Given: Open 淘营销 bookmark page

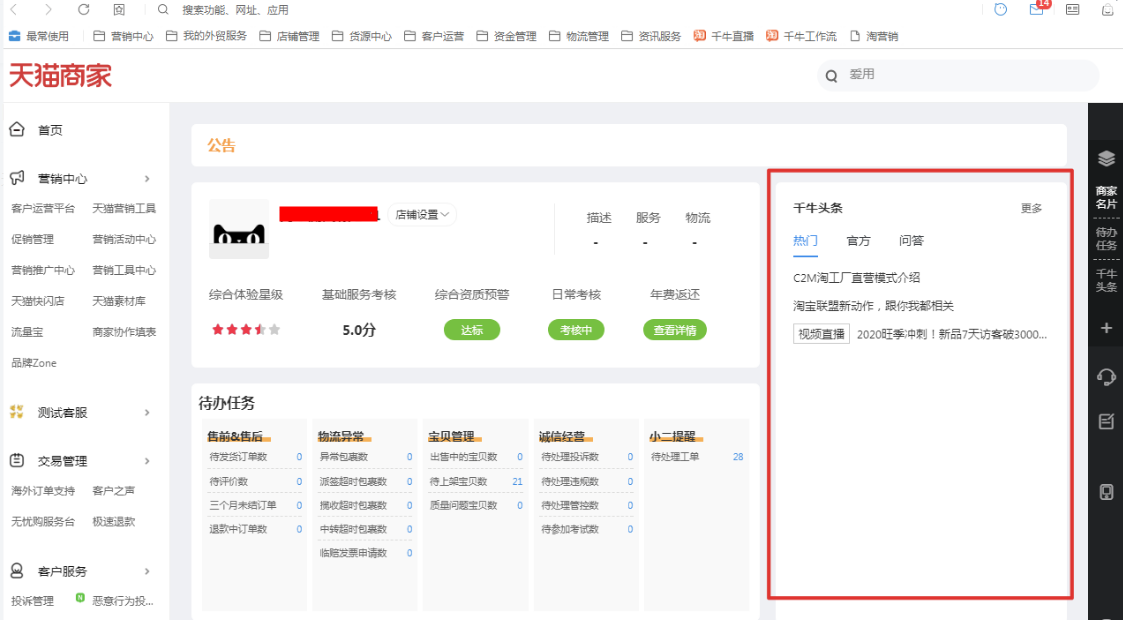Looking at the screenshot, I should pyautogui.click(x=874, y=36).
